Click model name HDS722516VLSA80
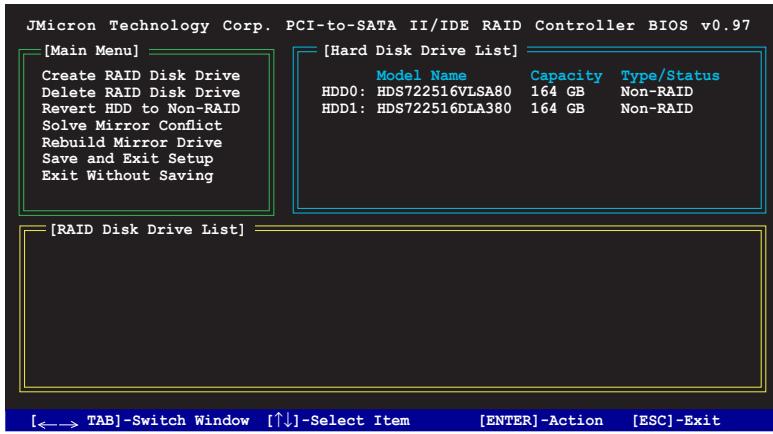The image size is (773, 434). (x=444, y=92)
